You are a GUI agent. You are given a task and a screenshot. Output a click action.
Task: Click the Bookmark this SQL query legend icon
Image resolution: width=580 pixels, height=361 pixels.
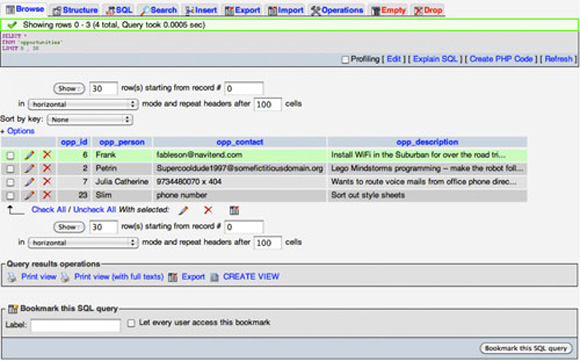point(13,308)
